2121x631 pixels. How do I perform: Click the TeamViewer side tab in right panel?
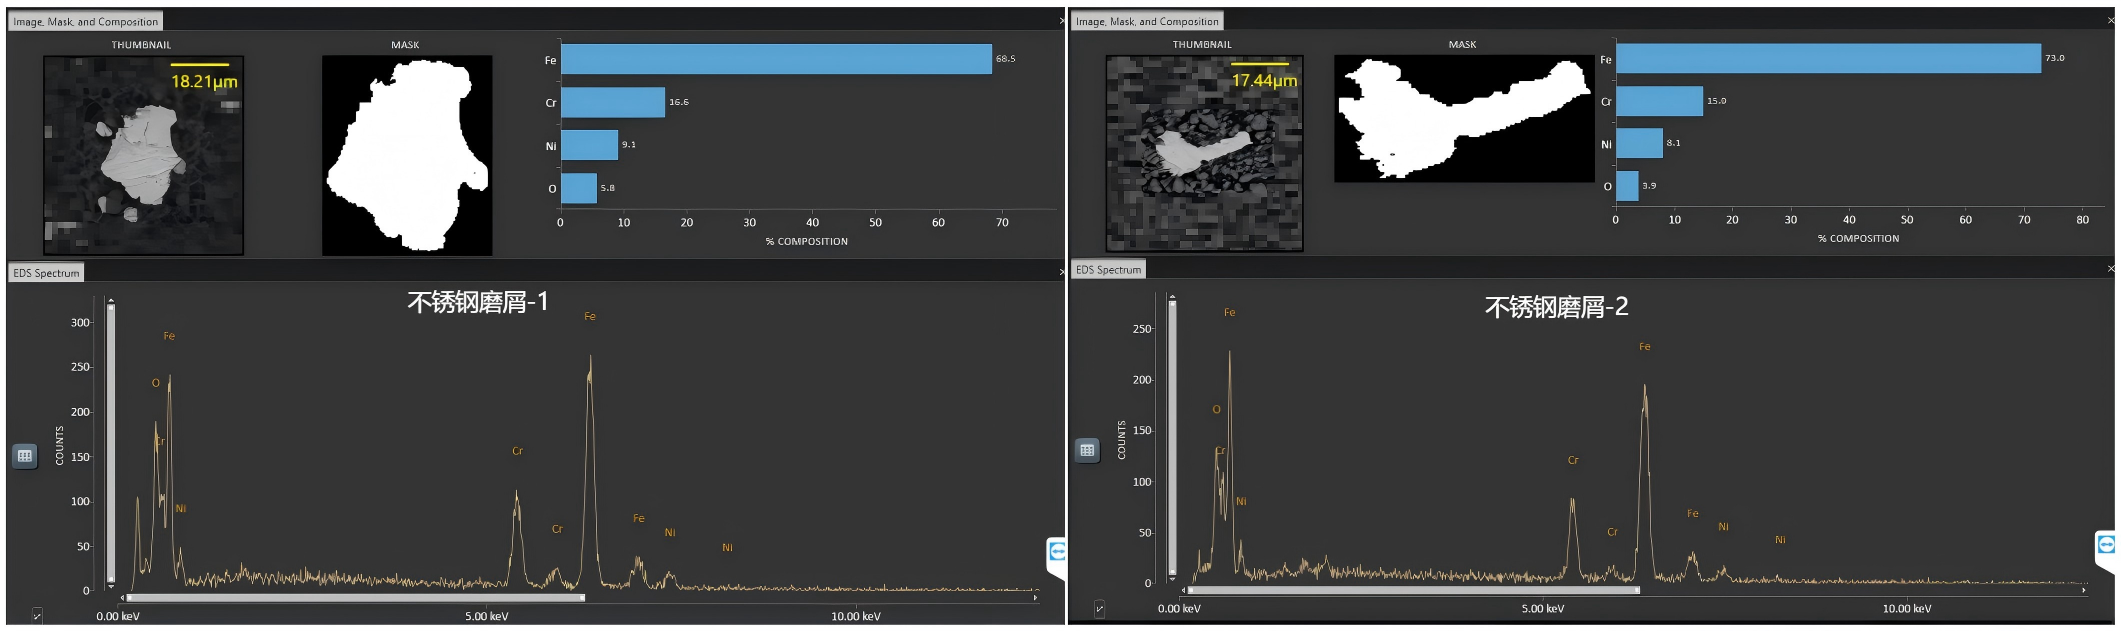tap(2105, 547)
